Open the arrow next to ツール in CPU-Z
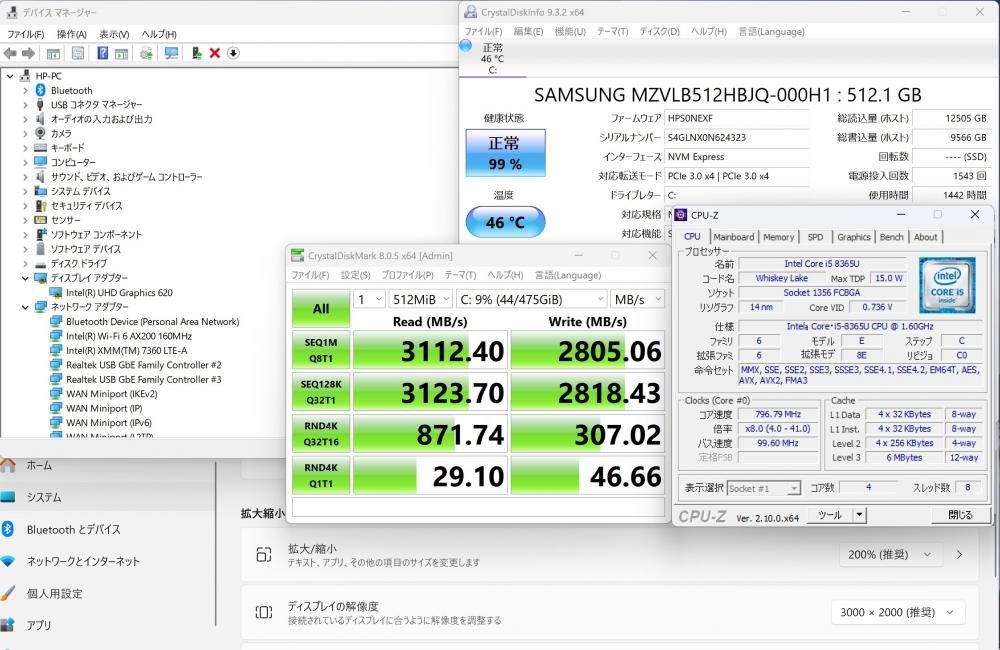 pos(860,515)
